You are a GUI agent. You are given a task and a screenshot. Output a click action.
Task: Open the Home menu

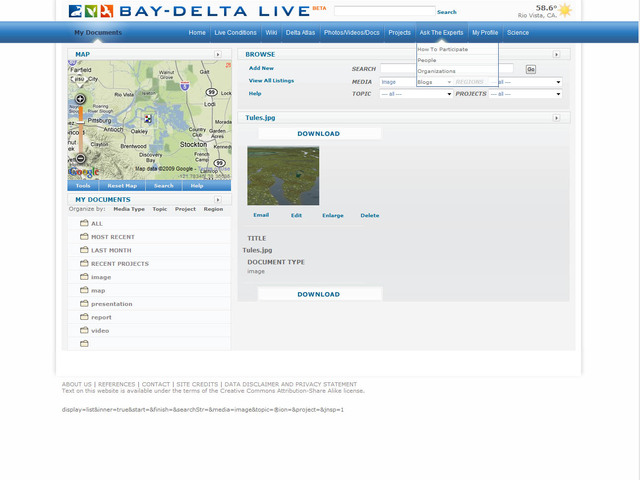click(197, 33)
